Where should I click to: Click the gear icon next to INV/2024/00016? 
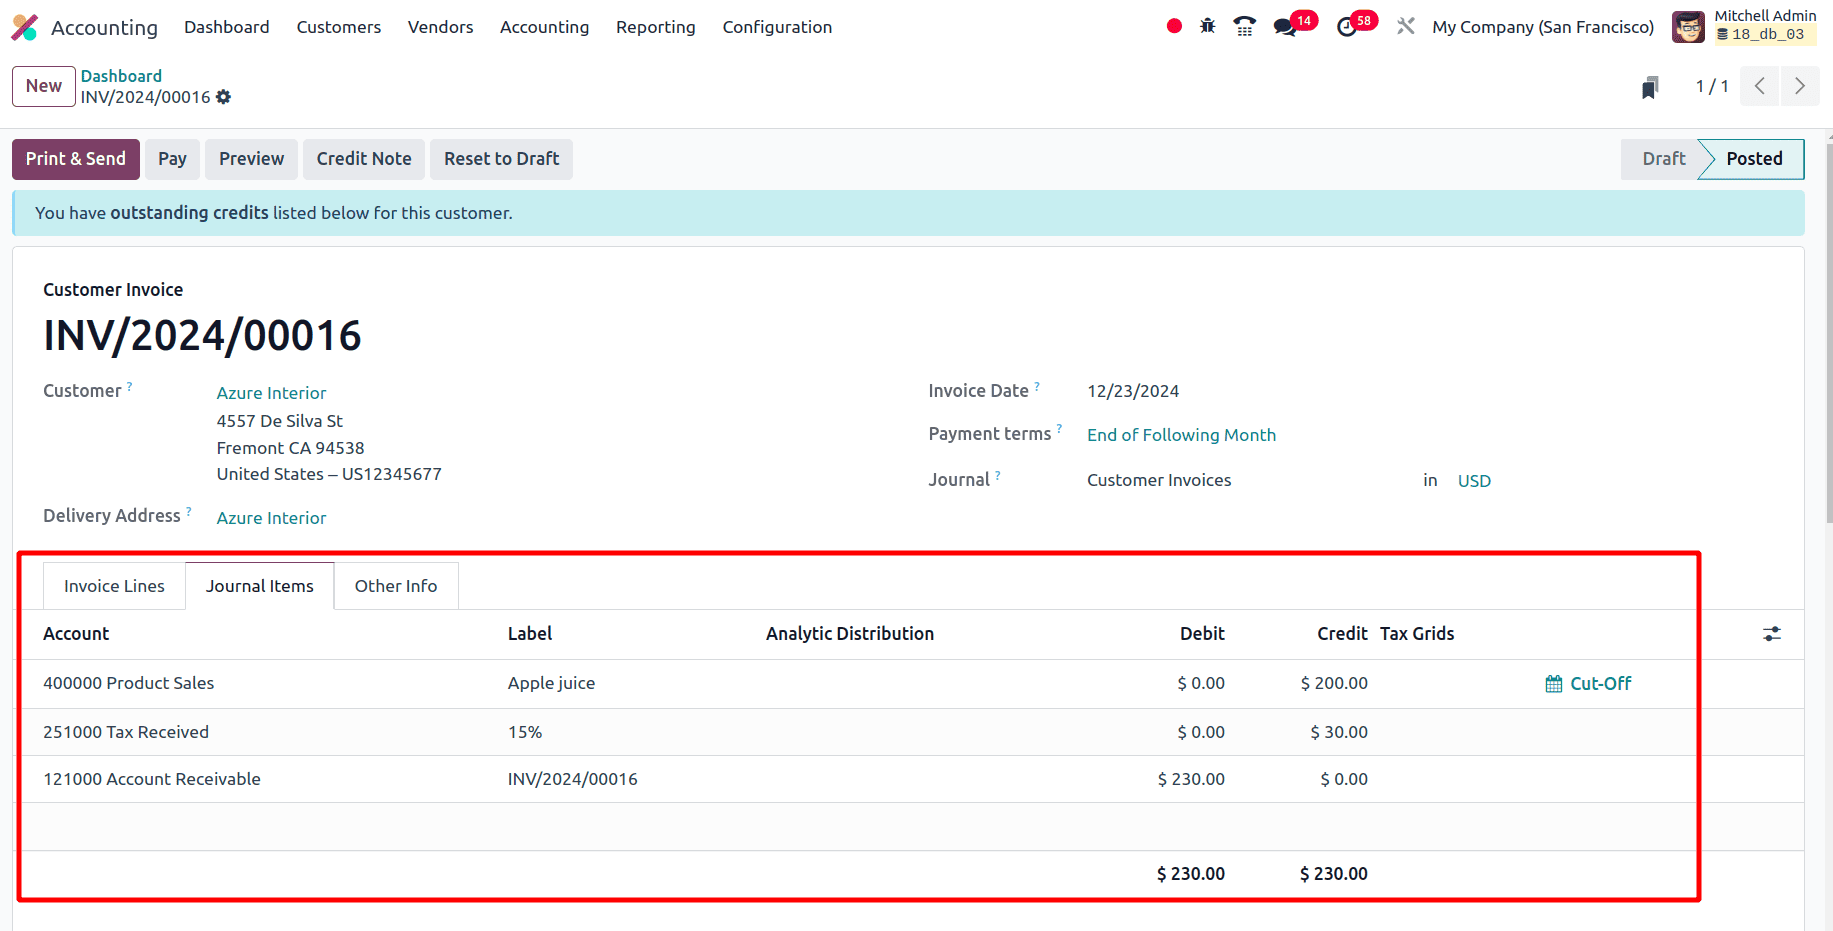(x=224, y=97)
